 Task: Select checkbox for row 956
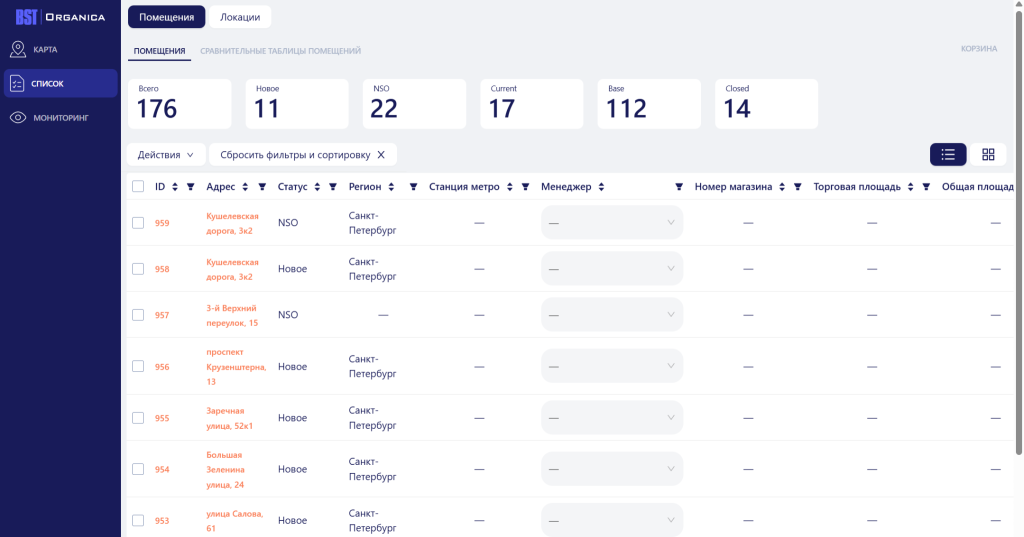[138, 366]
